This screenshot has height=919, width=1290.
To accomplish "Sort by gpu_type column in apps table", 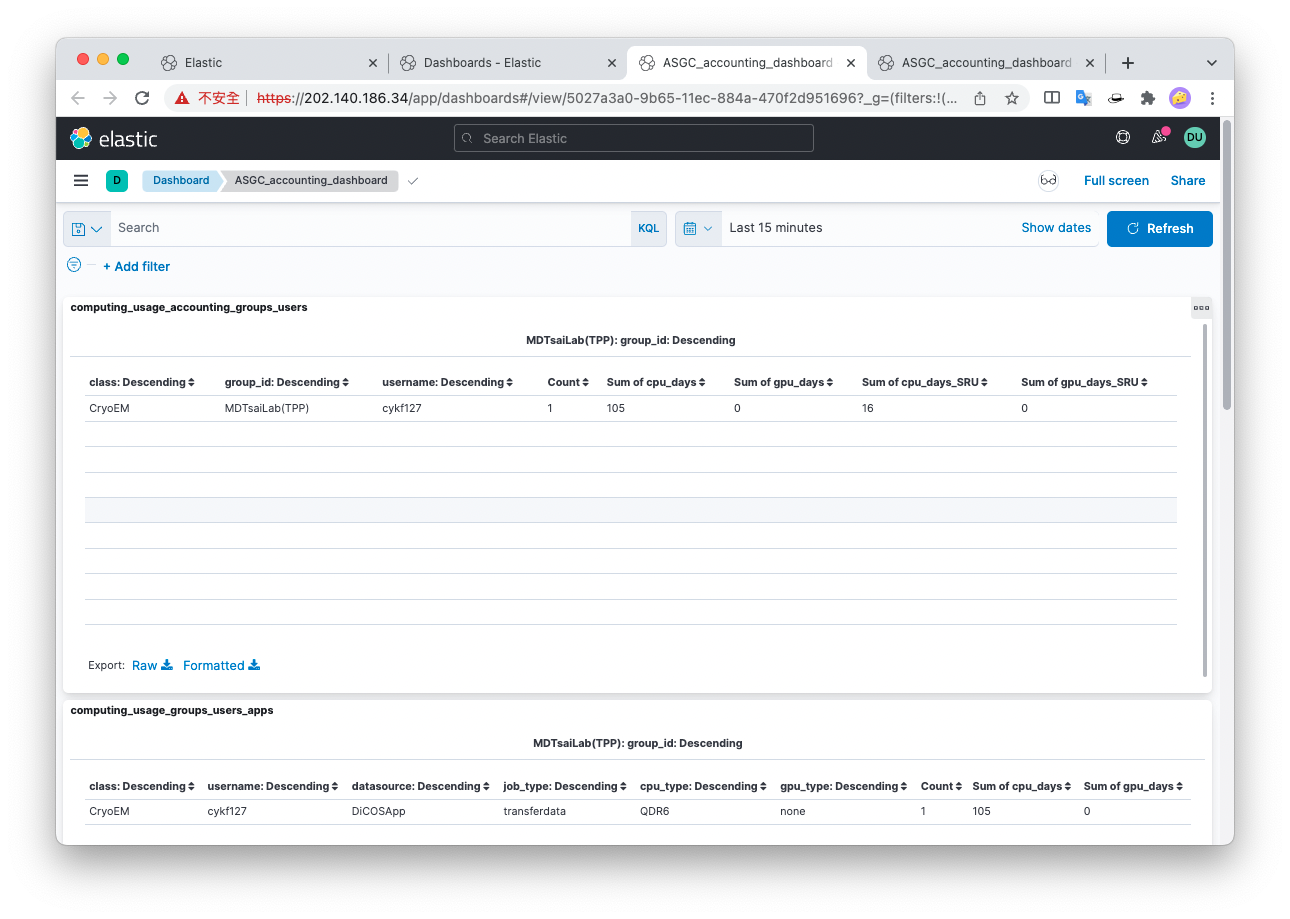I will (x=844, y=786).
